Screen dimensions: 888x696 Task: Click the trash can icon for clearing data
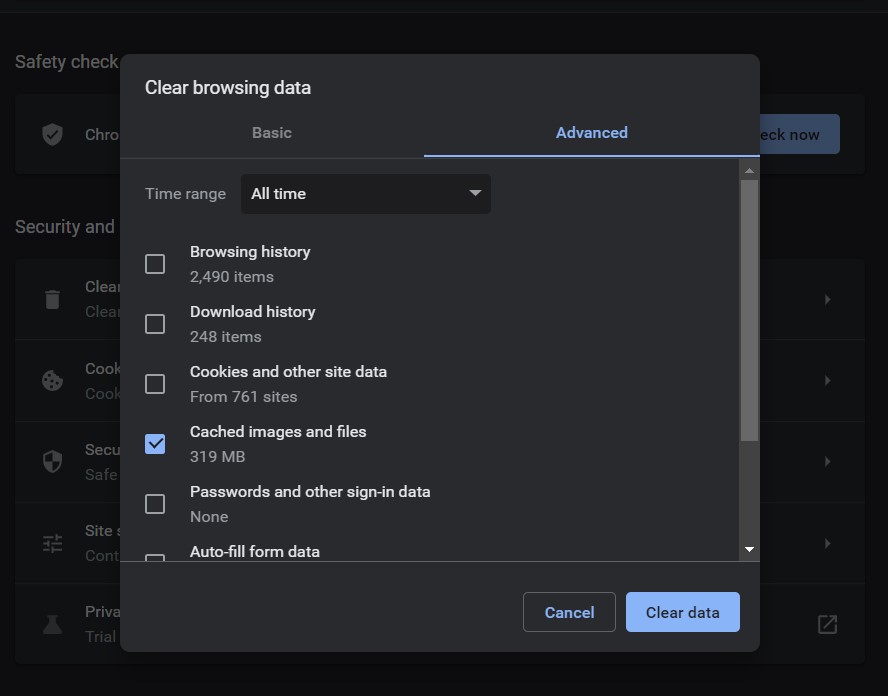point(52,299)
